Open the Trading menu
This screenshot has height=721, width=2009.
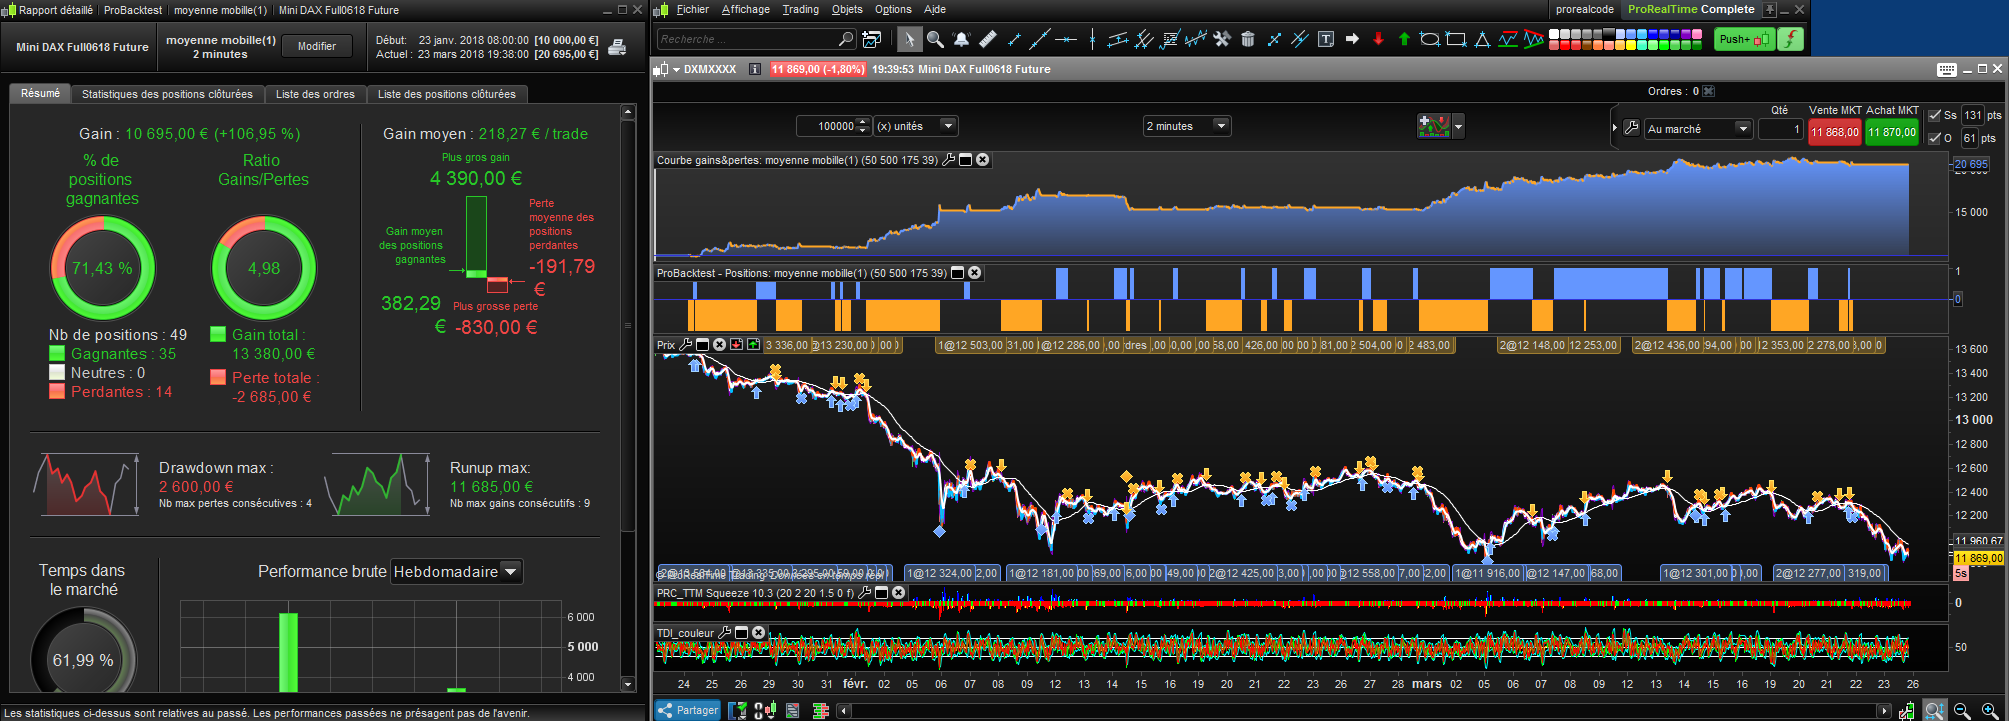800,9
